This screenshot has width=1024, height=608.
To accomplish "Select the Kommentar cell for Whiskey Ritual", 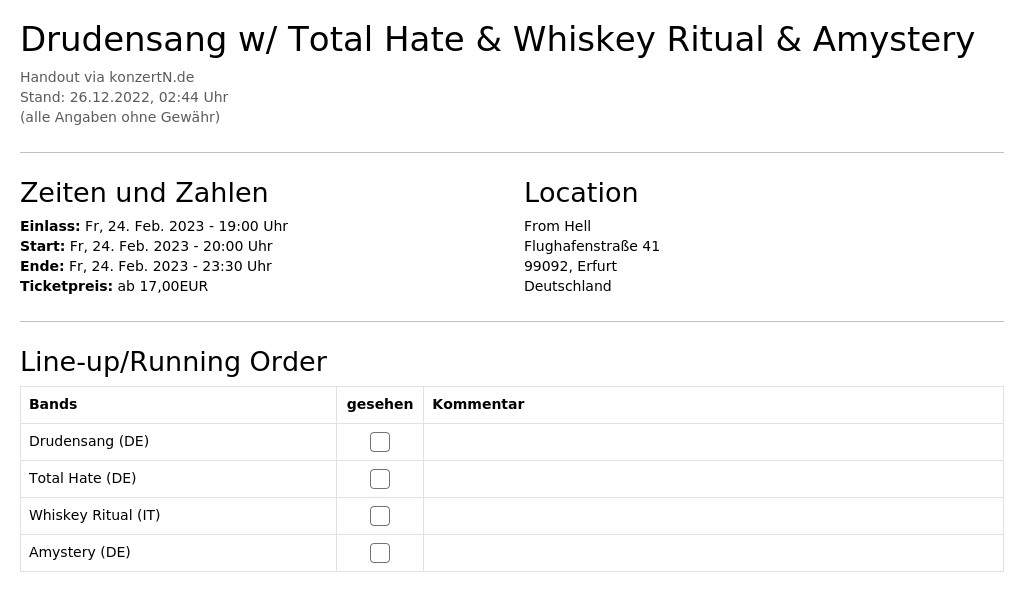I will 713,516.
